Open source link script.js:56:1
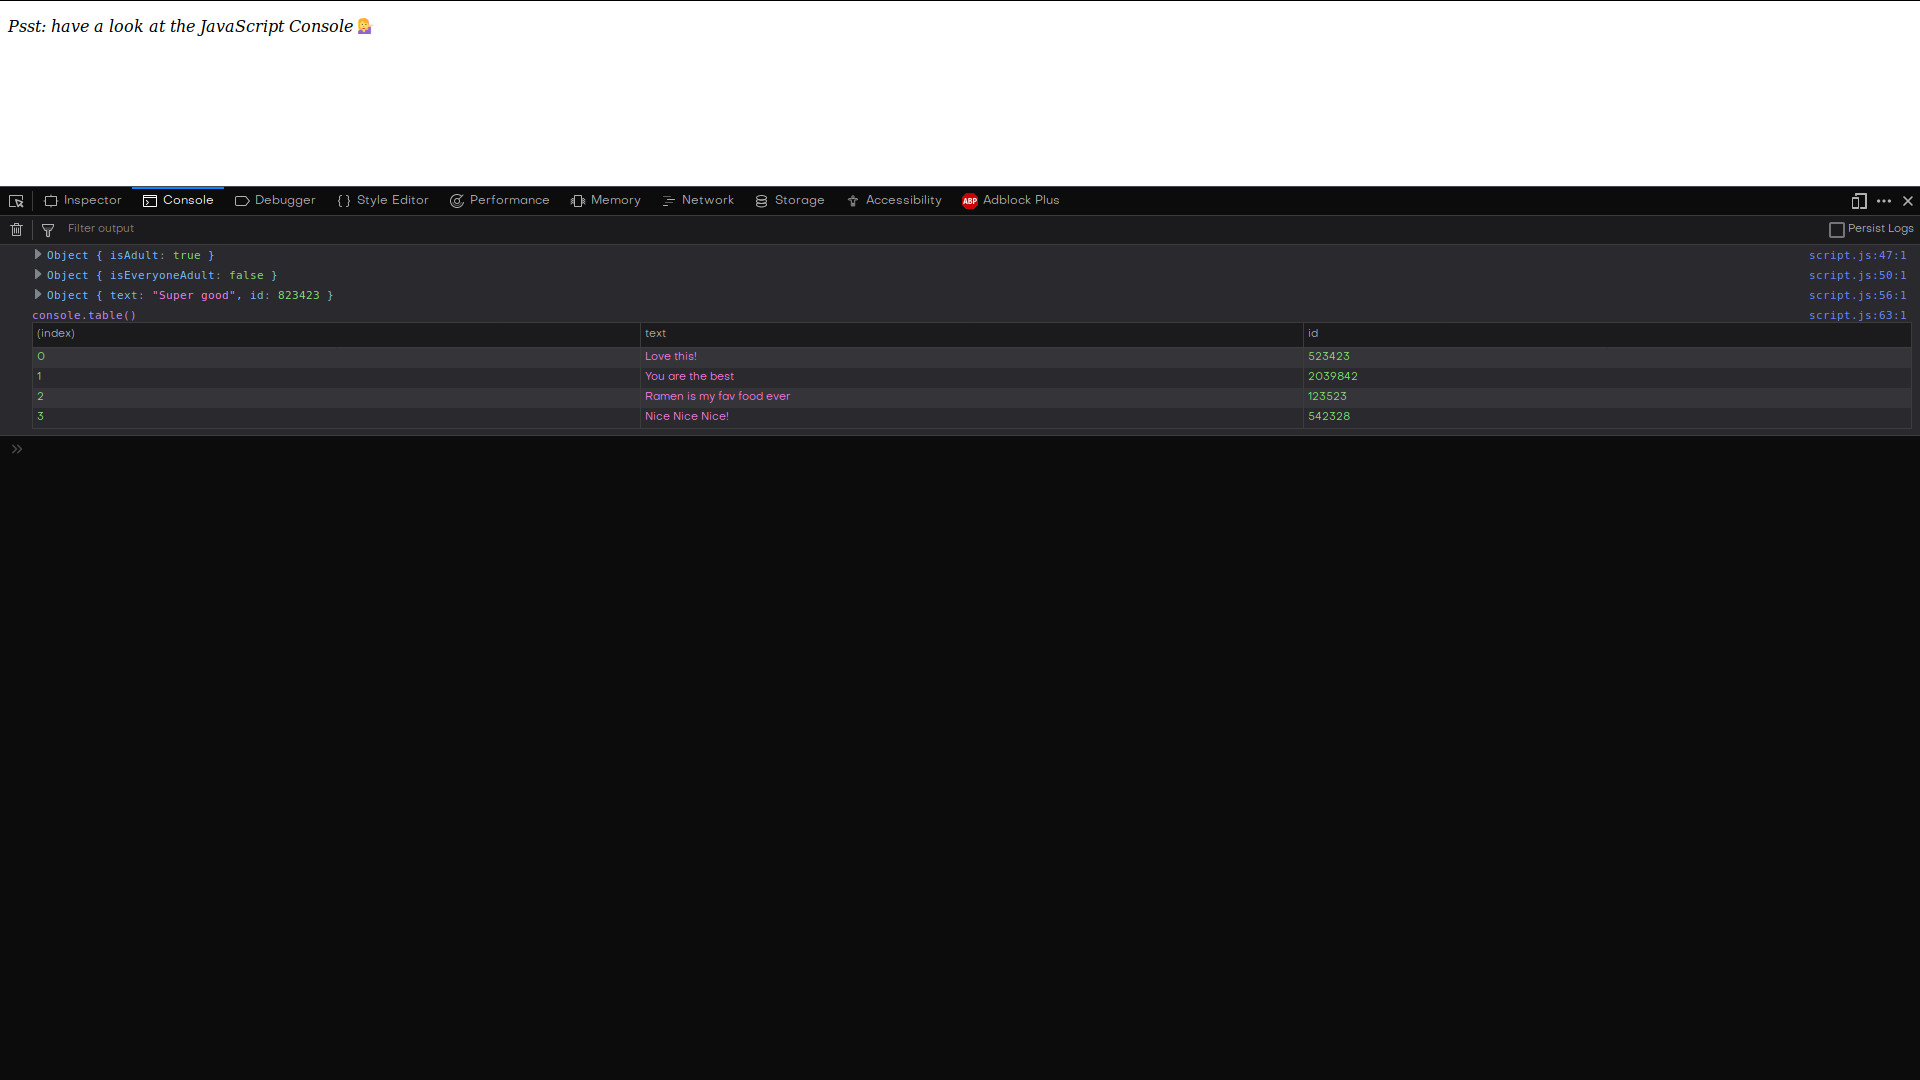The height and width of the screenshot is (1080, 1920). click(x=1857, y=295)
